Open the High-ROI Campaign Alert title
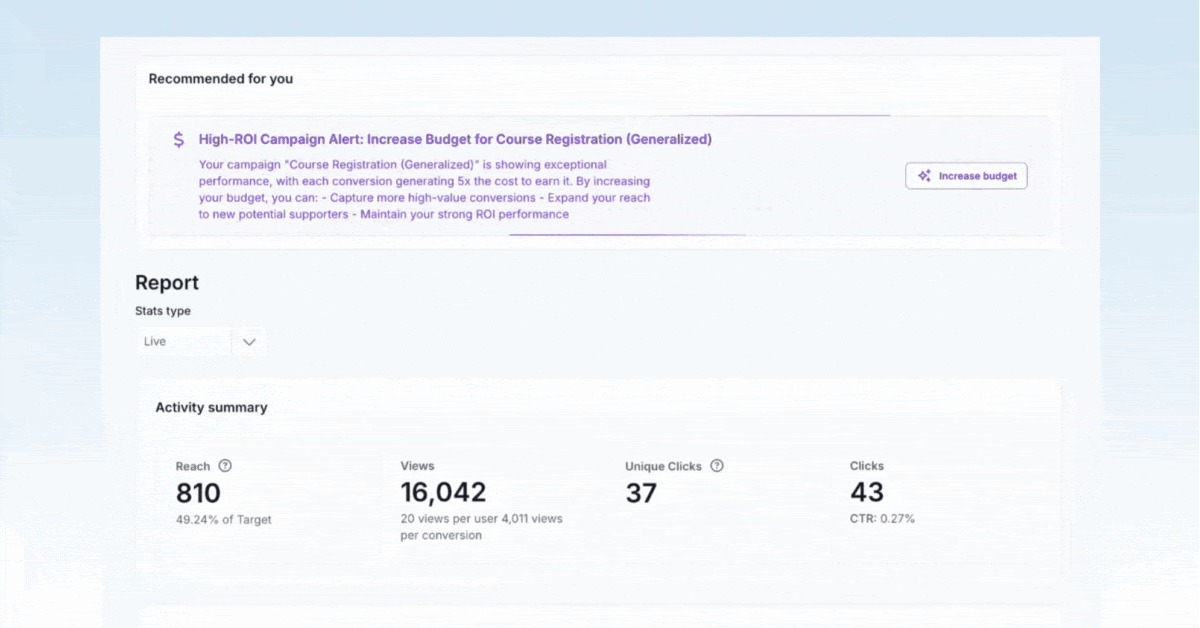 (455, 140)
